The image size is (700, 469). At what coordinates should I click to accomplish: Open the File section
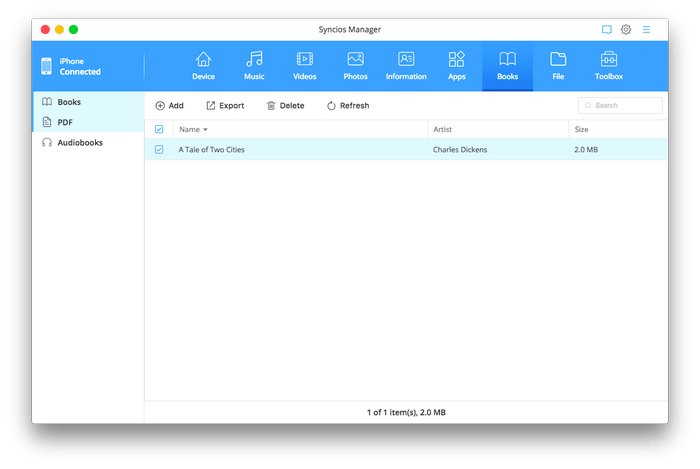click(x=558, y=66)
